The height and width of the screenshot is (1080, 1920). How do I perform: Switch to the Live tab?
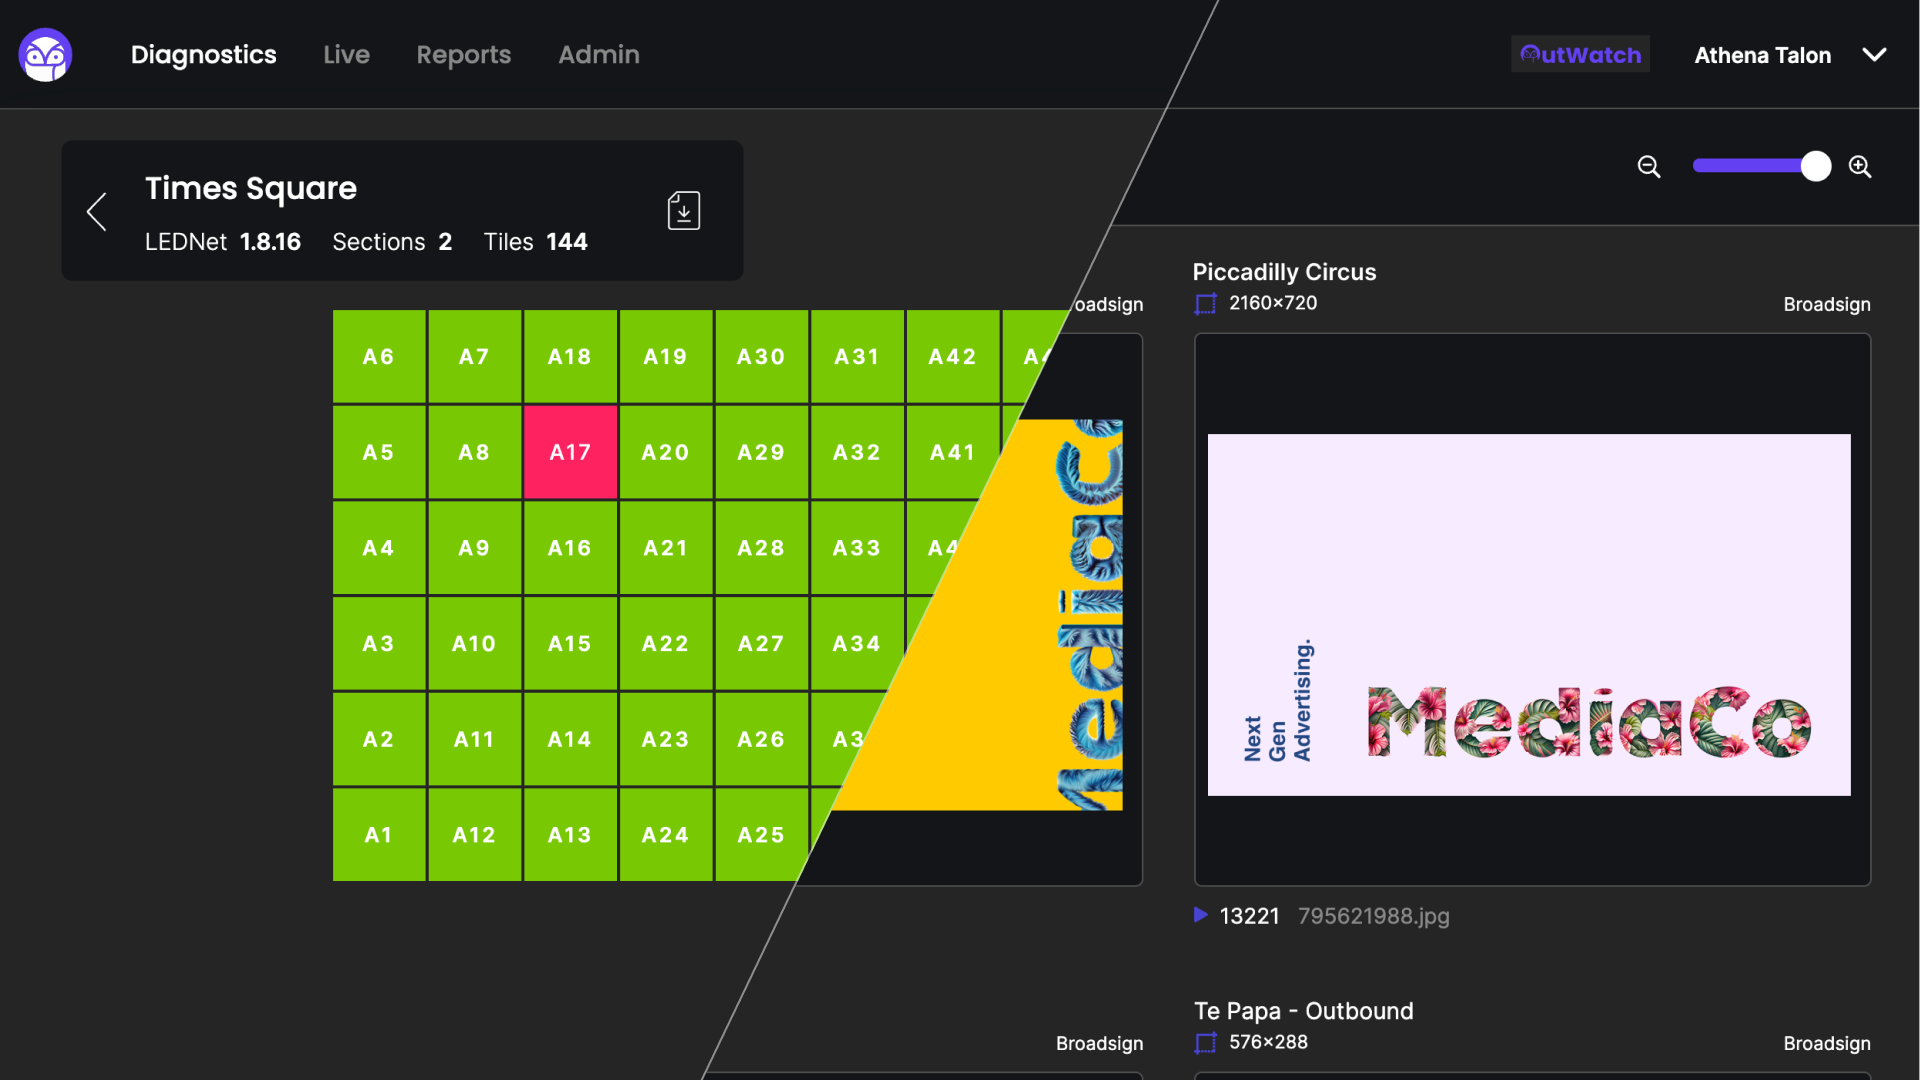(346, 55)
